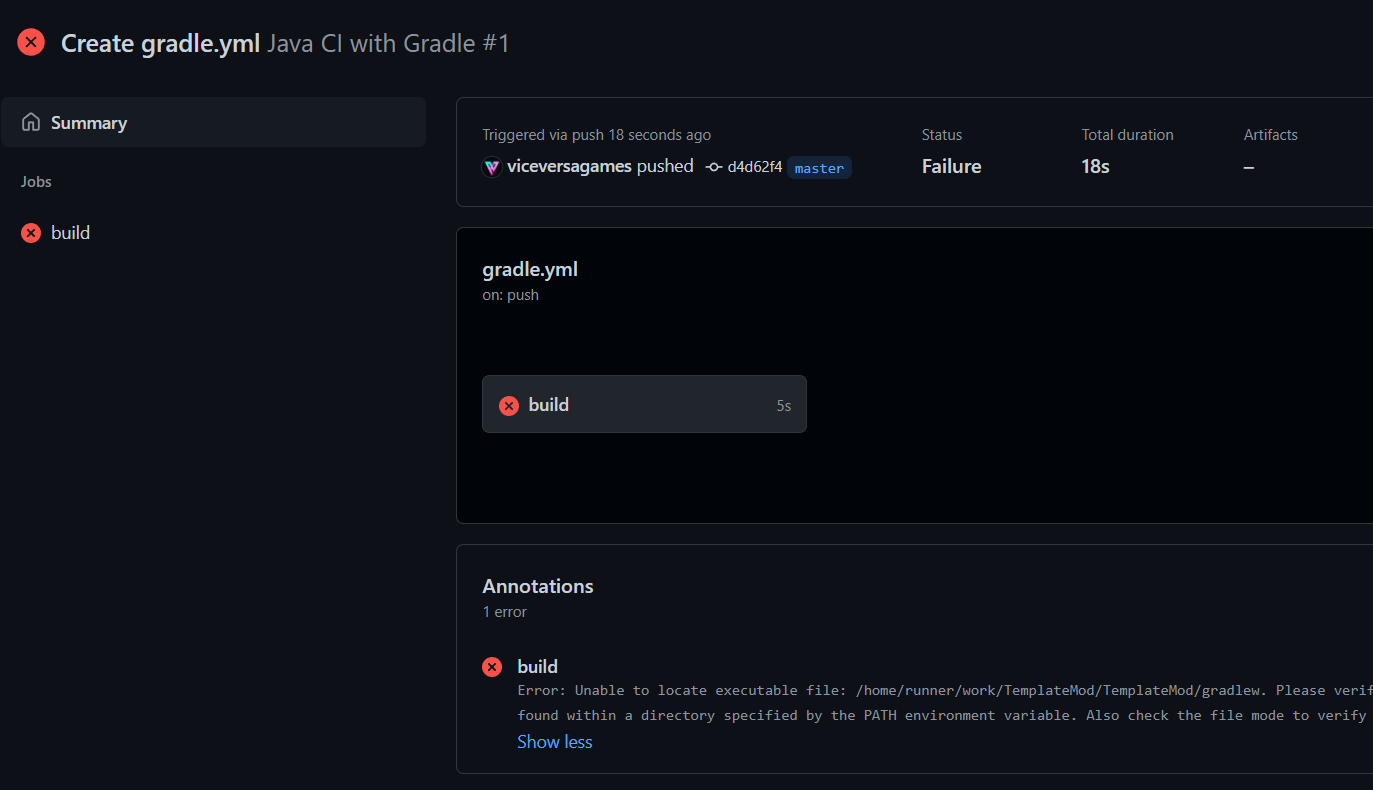Click the red error icon in Annotations
This screenshot has width=1373, height=790.
[492, 667]
